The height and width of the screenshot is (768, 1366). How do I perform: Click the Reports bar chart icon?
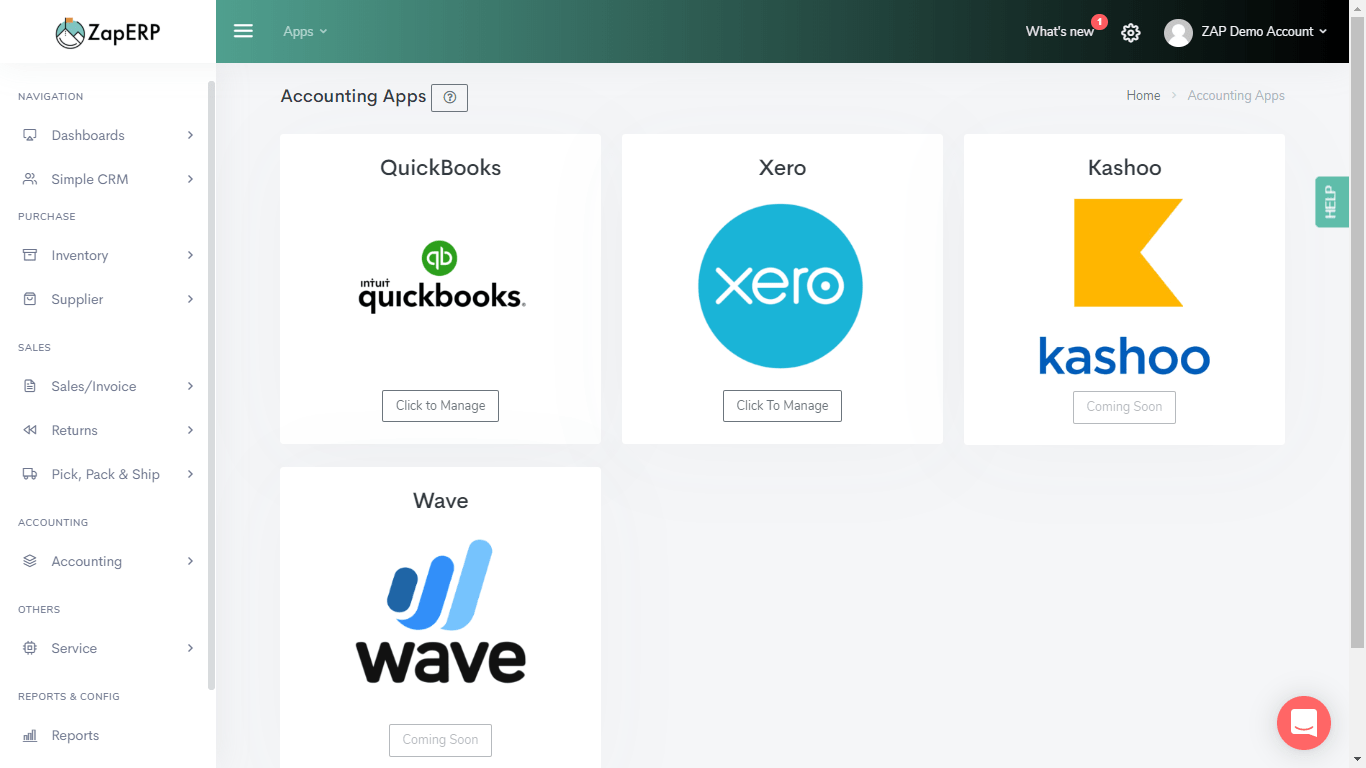pos(30,735)
